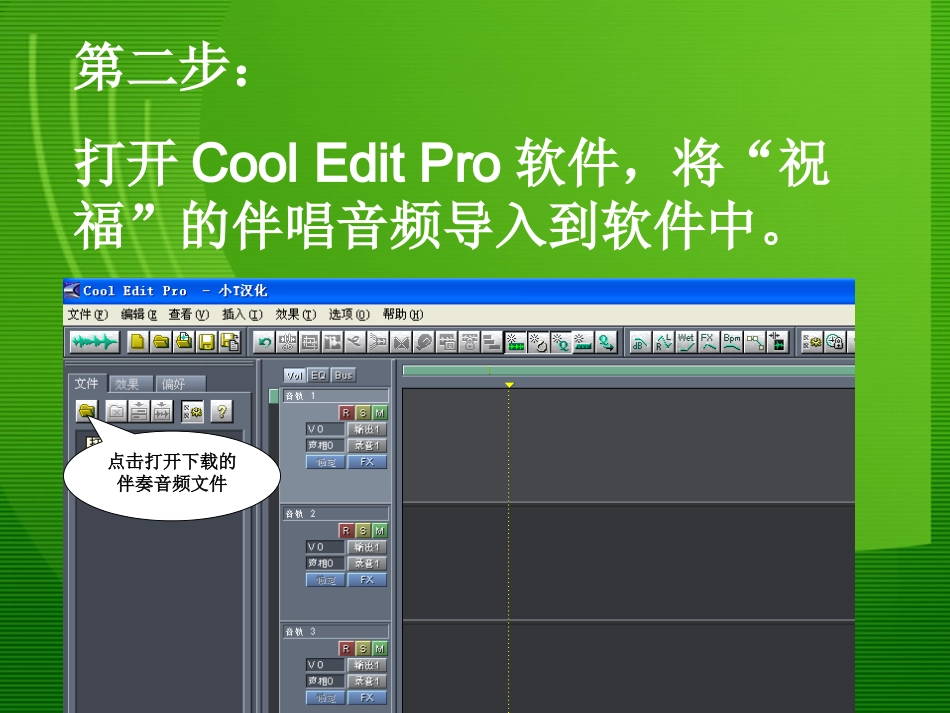The width and height of the screenshot is (950, 713).
Task: Open the 插入(I) menu
Action: pos(242,314)
